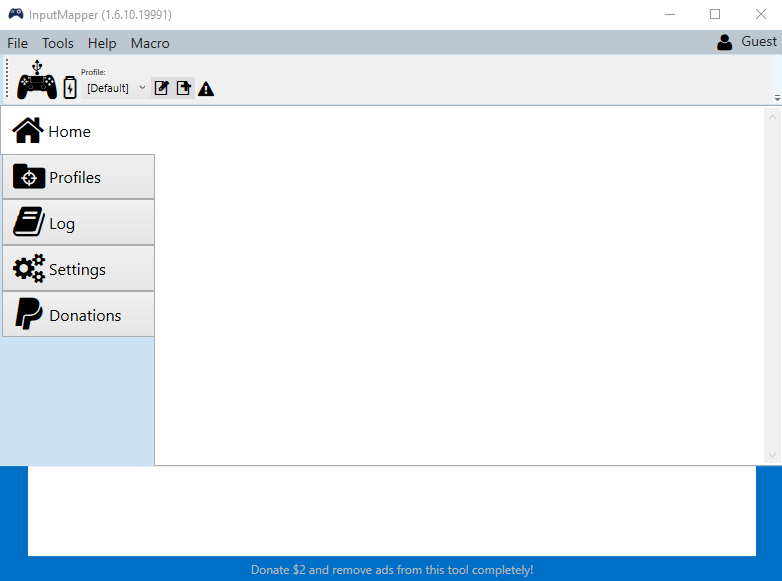Click the toolbar overflow arrow
The height and width of the screenshot is (581, 782).
pyautogui.click(x=777, y=98)
